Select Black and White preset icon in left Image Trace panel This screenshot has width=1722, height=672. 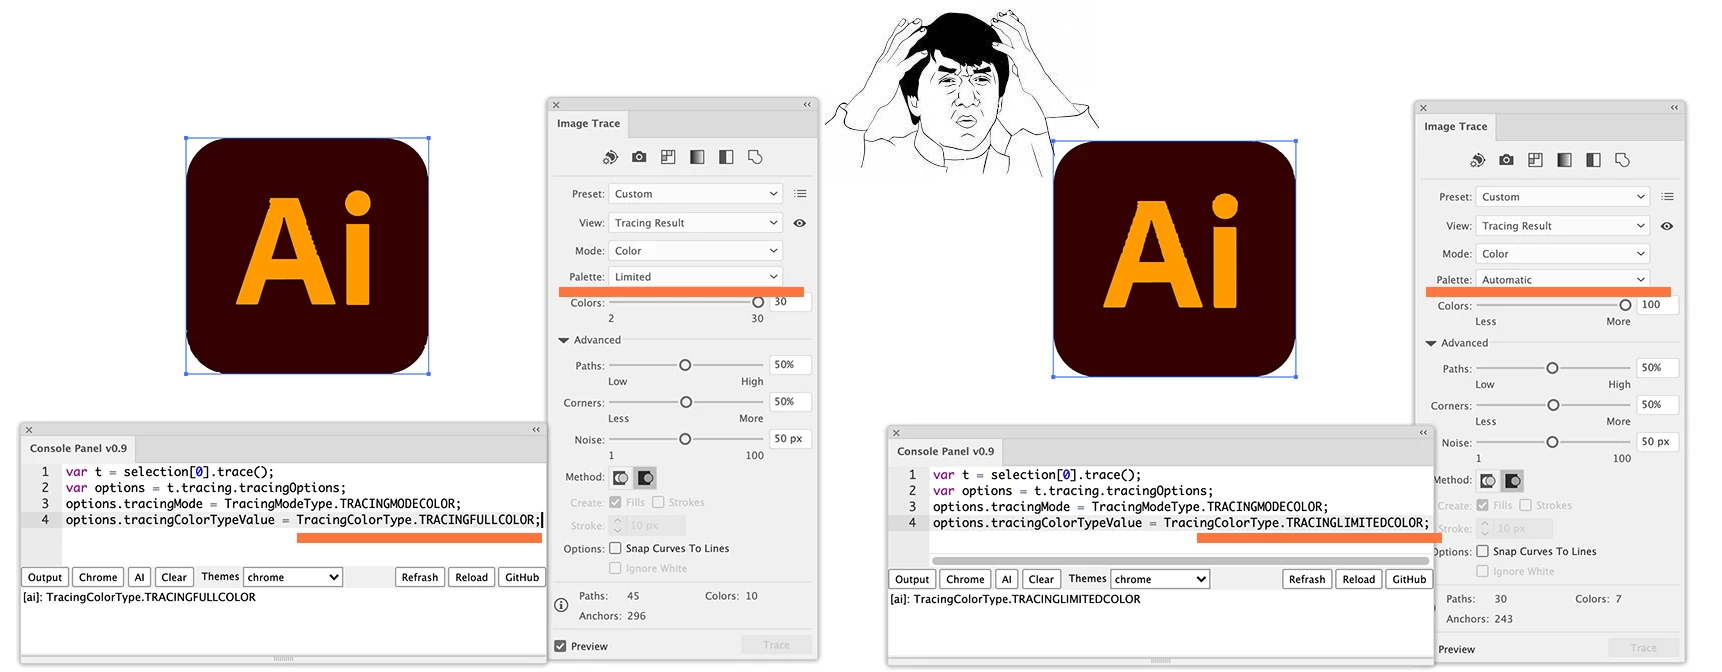[726, 157]
